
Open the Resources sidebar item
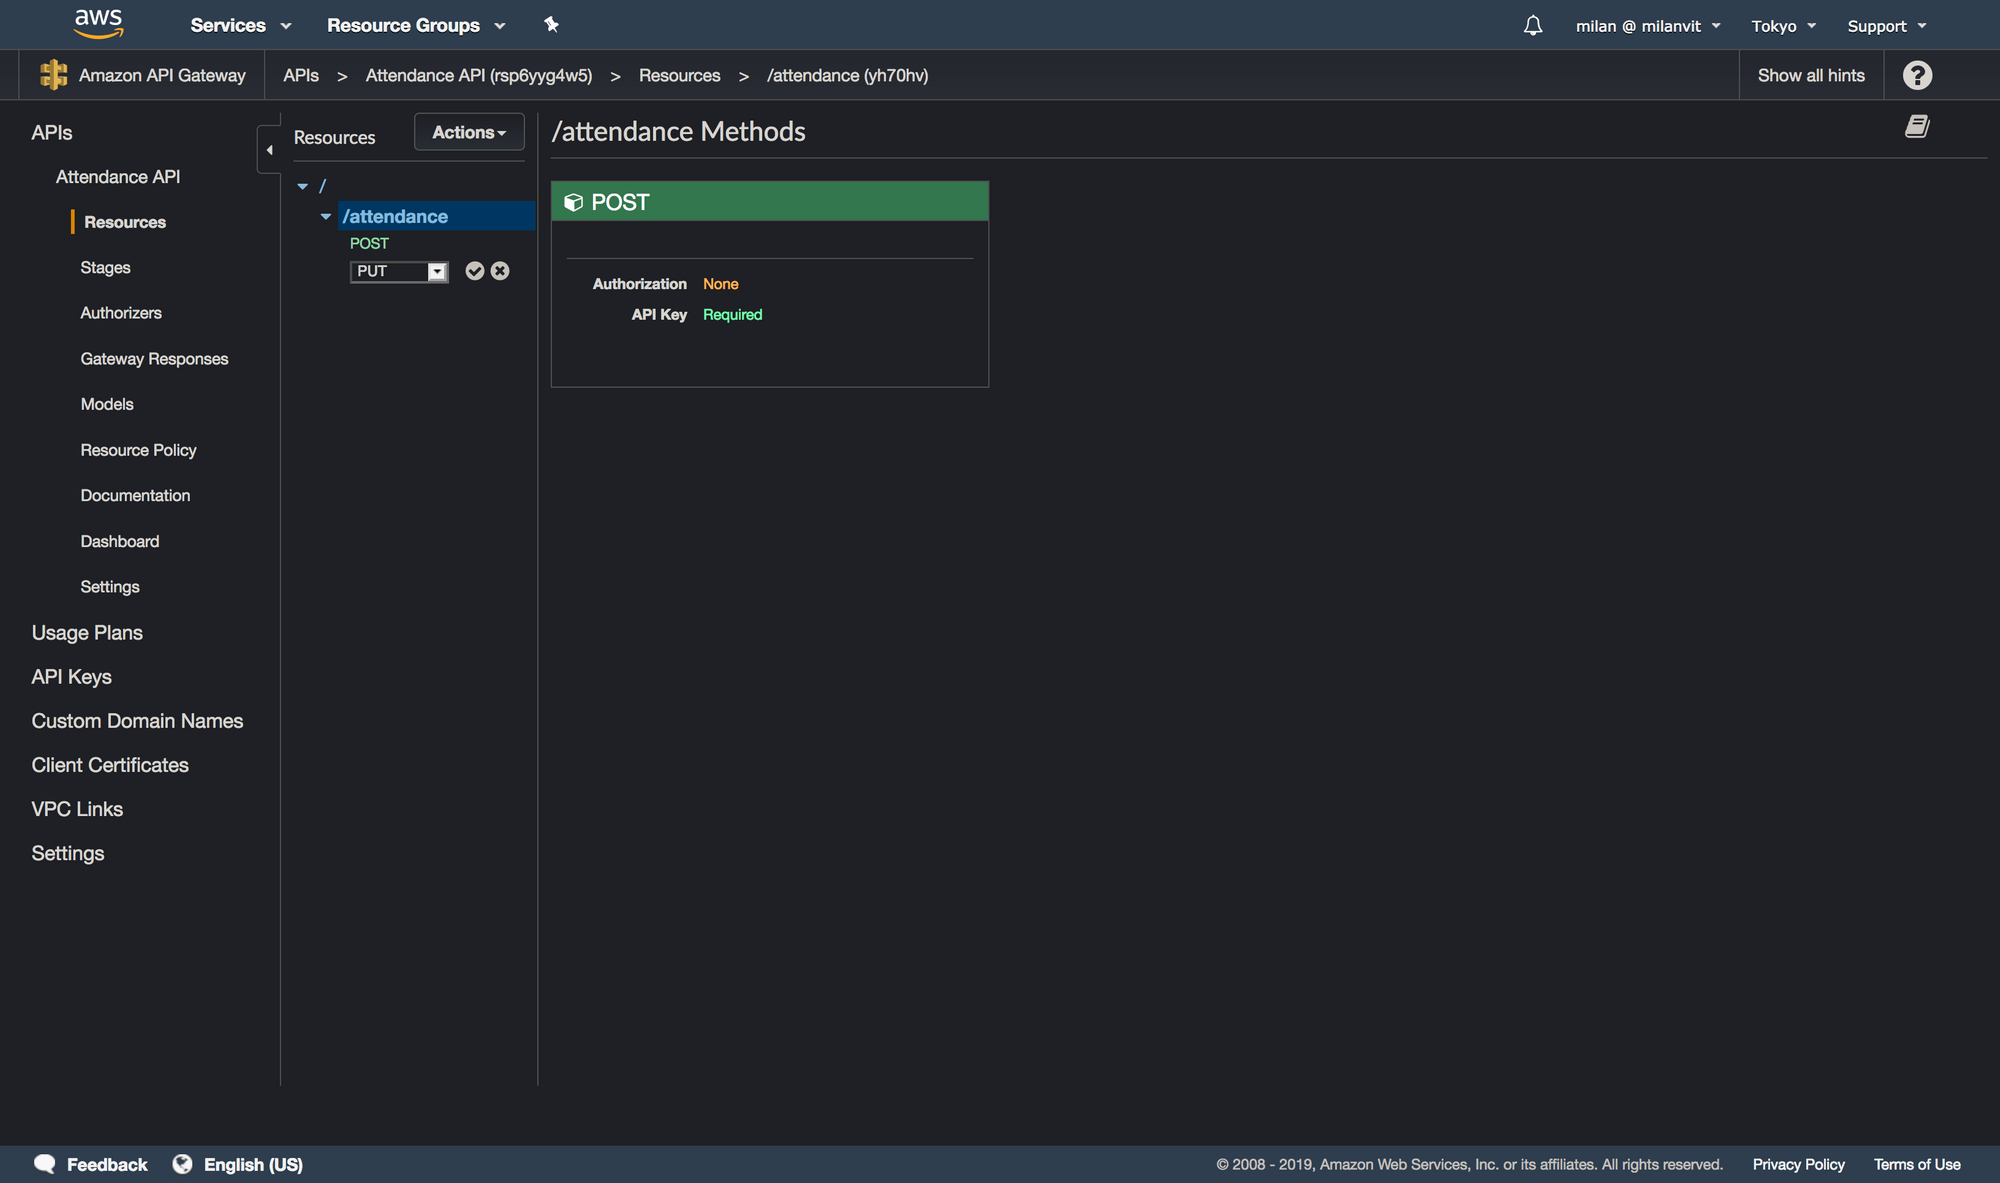[125, 222]
